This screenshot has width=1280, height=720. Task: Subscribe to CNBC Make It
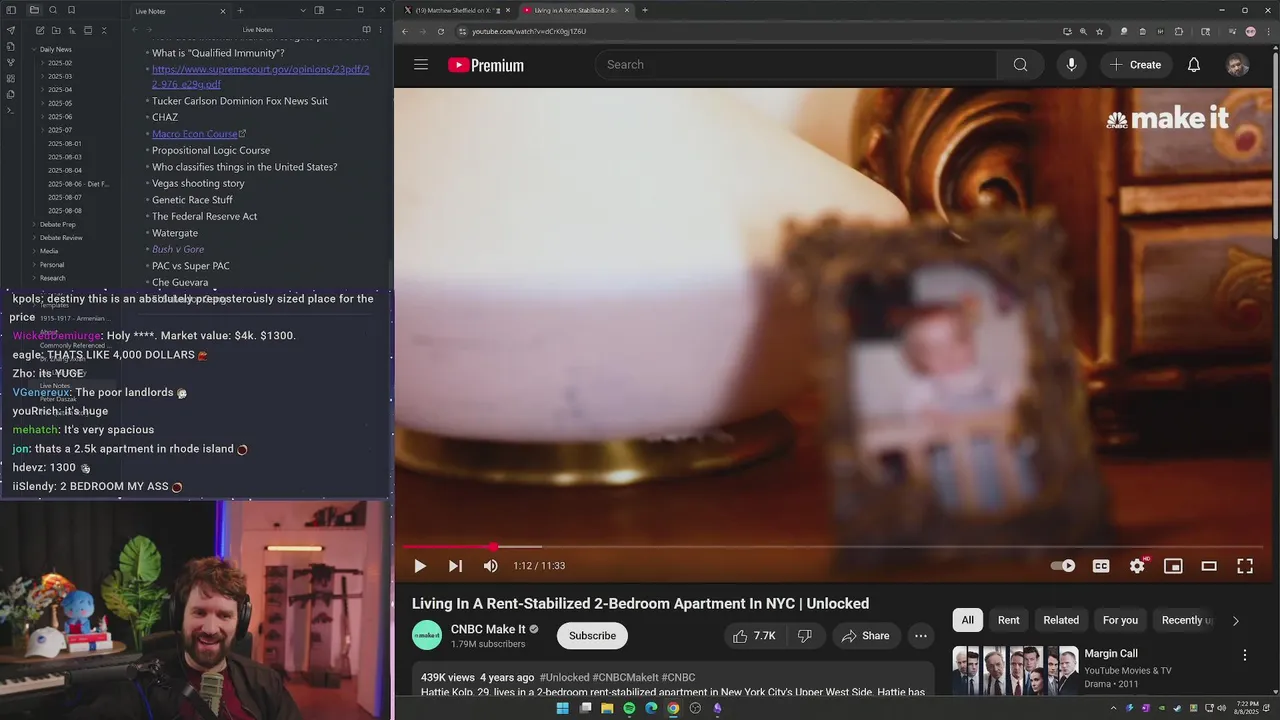592,636
